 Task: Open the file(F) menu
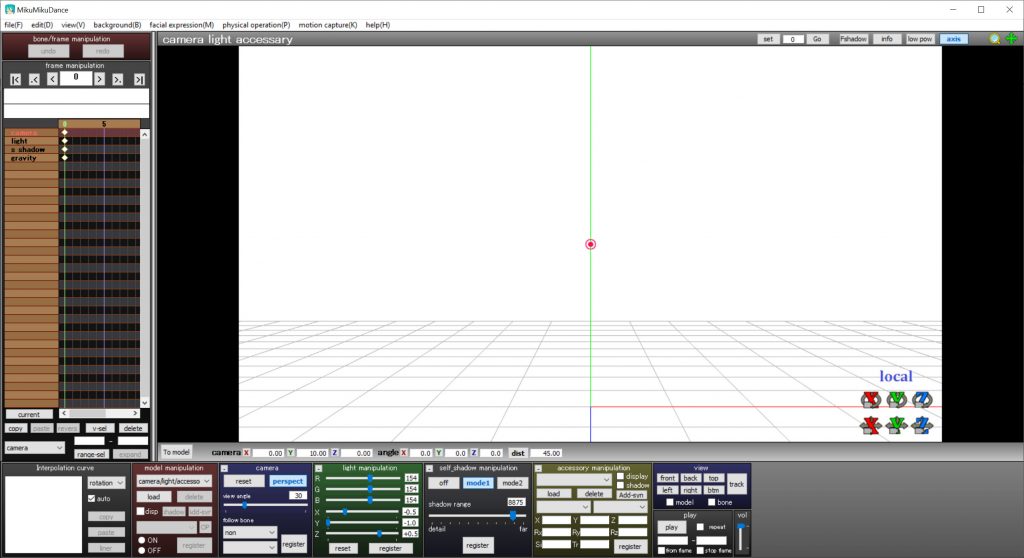coord(13,25)
